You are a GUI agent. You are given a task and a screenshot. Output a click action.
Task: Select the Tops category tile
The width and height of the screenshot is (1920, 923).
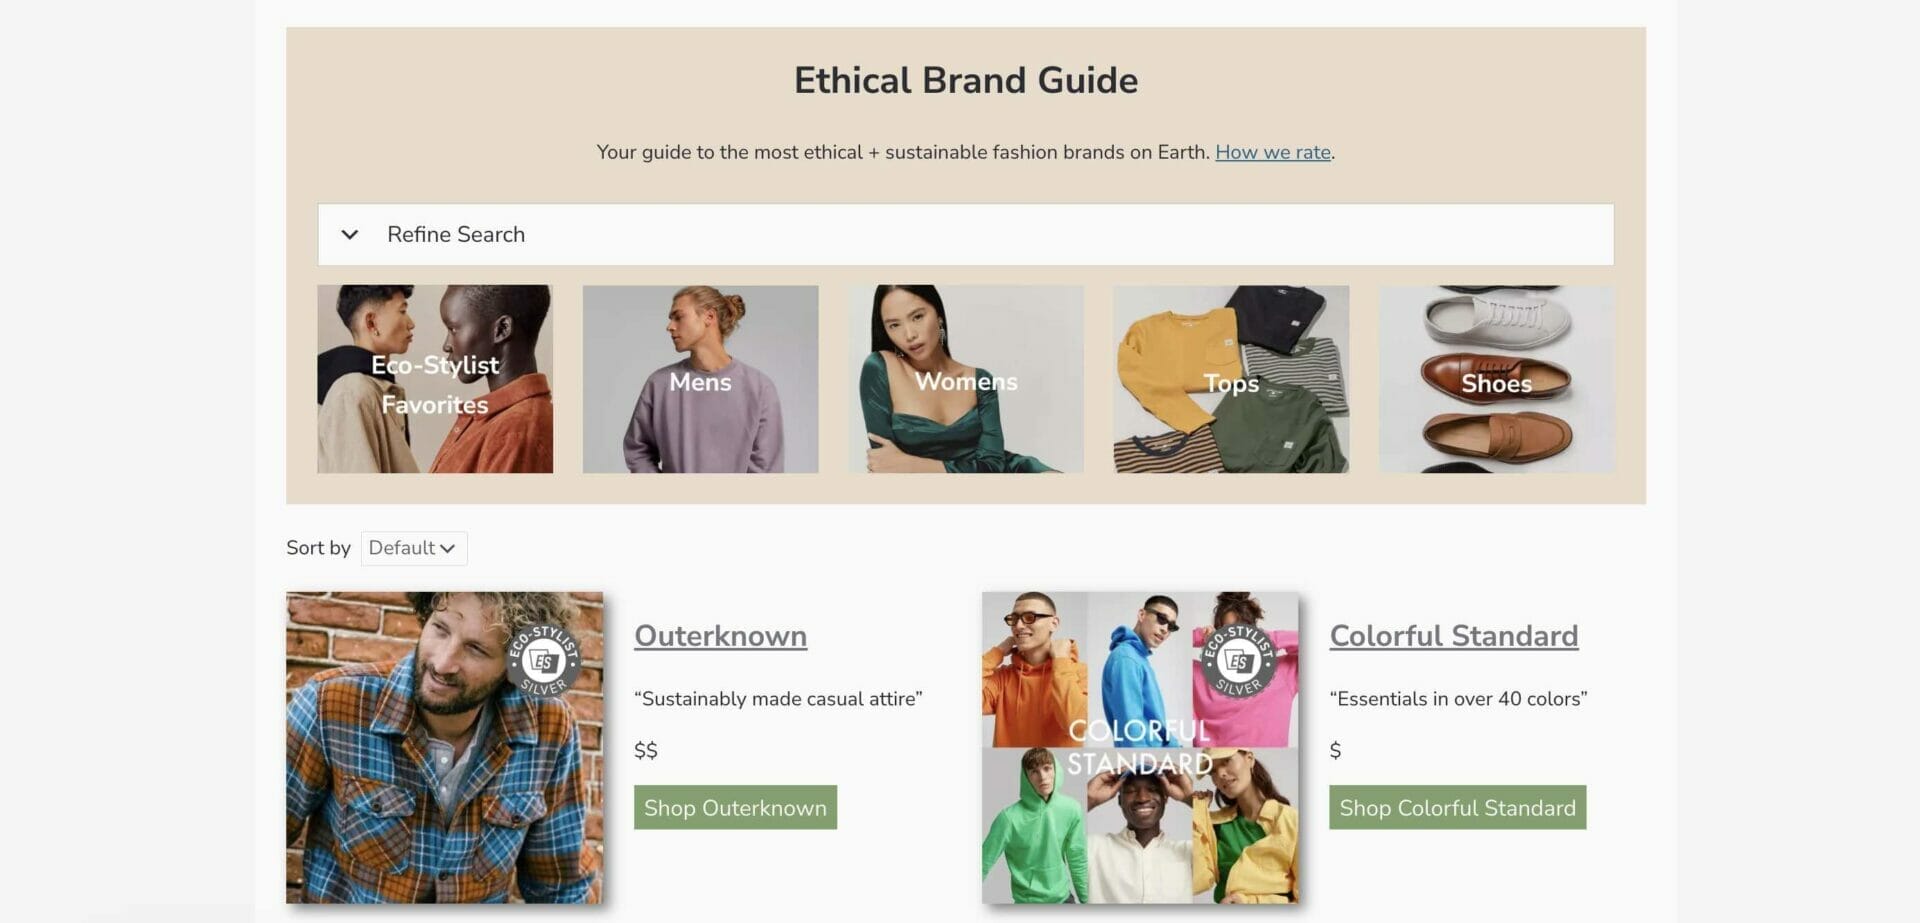pyautogui.click(x=1231, y=379)
